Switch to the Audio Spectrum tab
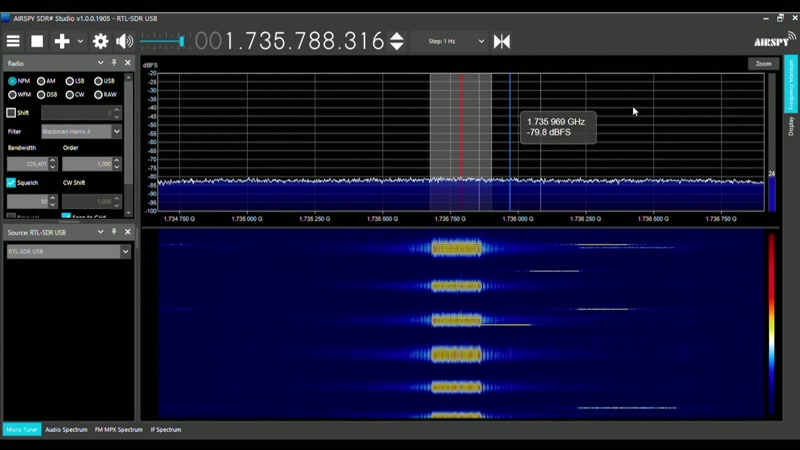 [66, 430]
